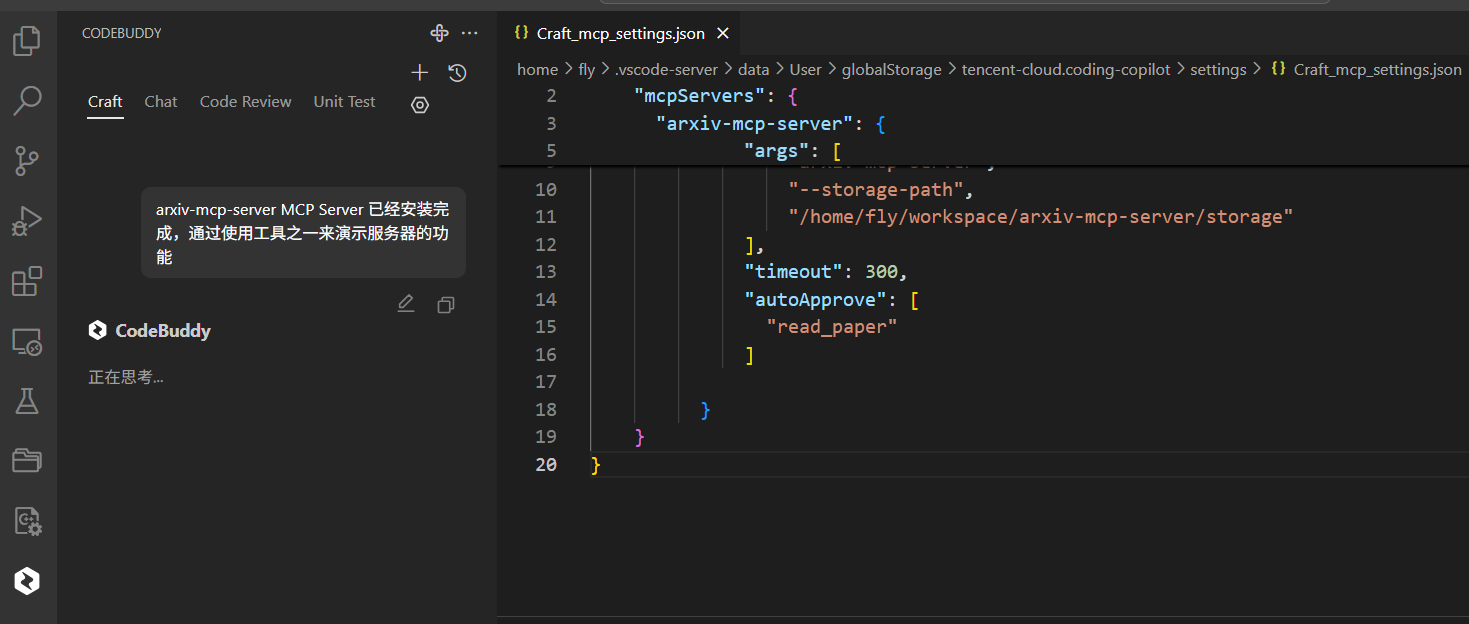Click the User breadcrumb segment

pyautogui.click(x=805, y=69)
